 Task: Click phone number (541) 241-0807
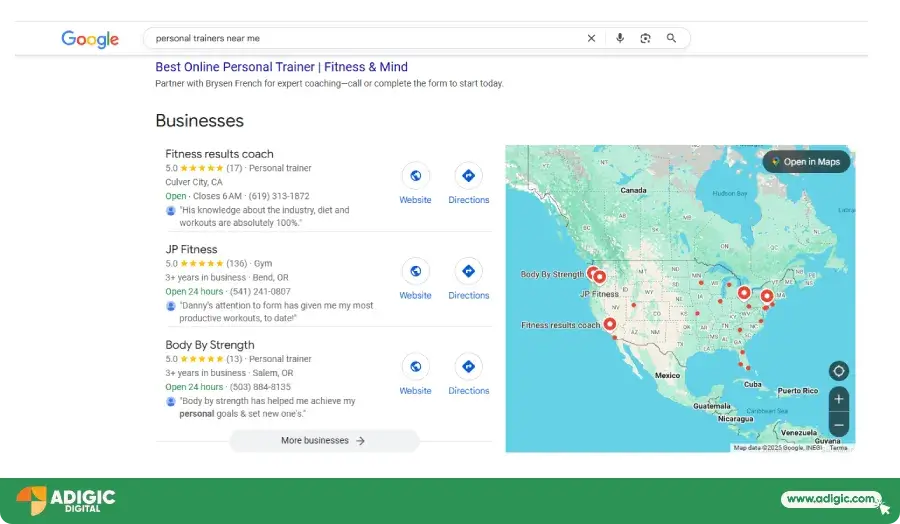(x=260, y=291)
